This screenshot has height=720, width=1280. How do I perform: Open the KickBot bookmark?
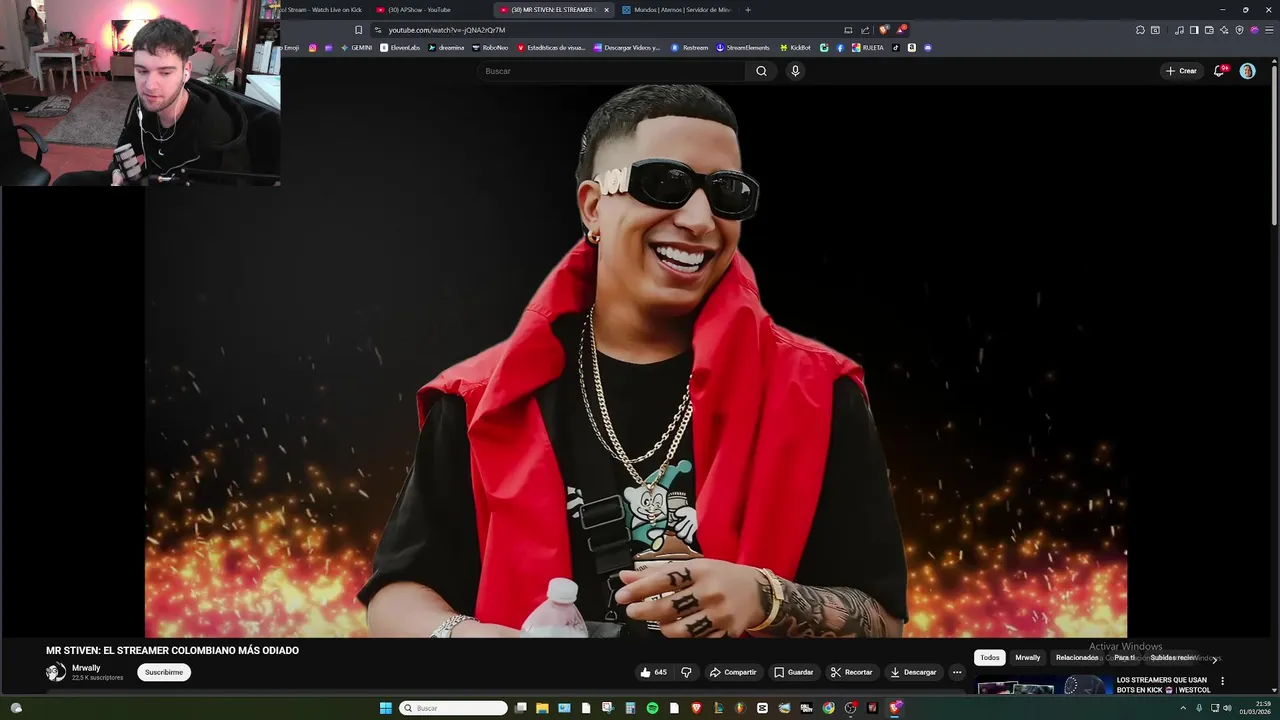796,48
